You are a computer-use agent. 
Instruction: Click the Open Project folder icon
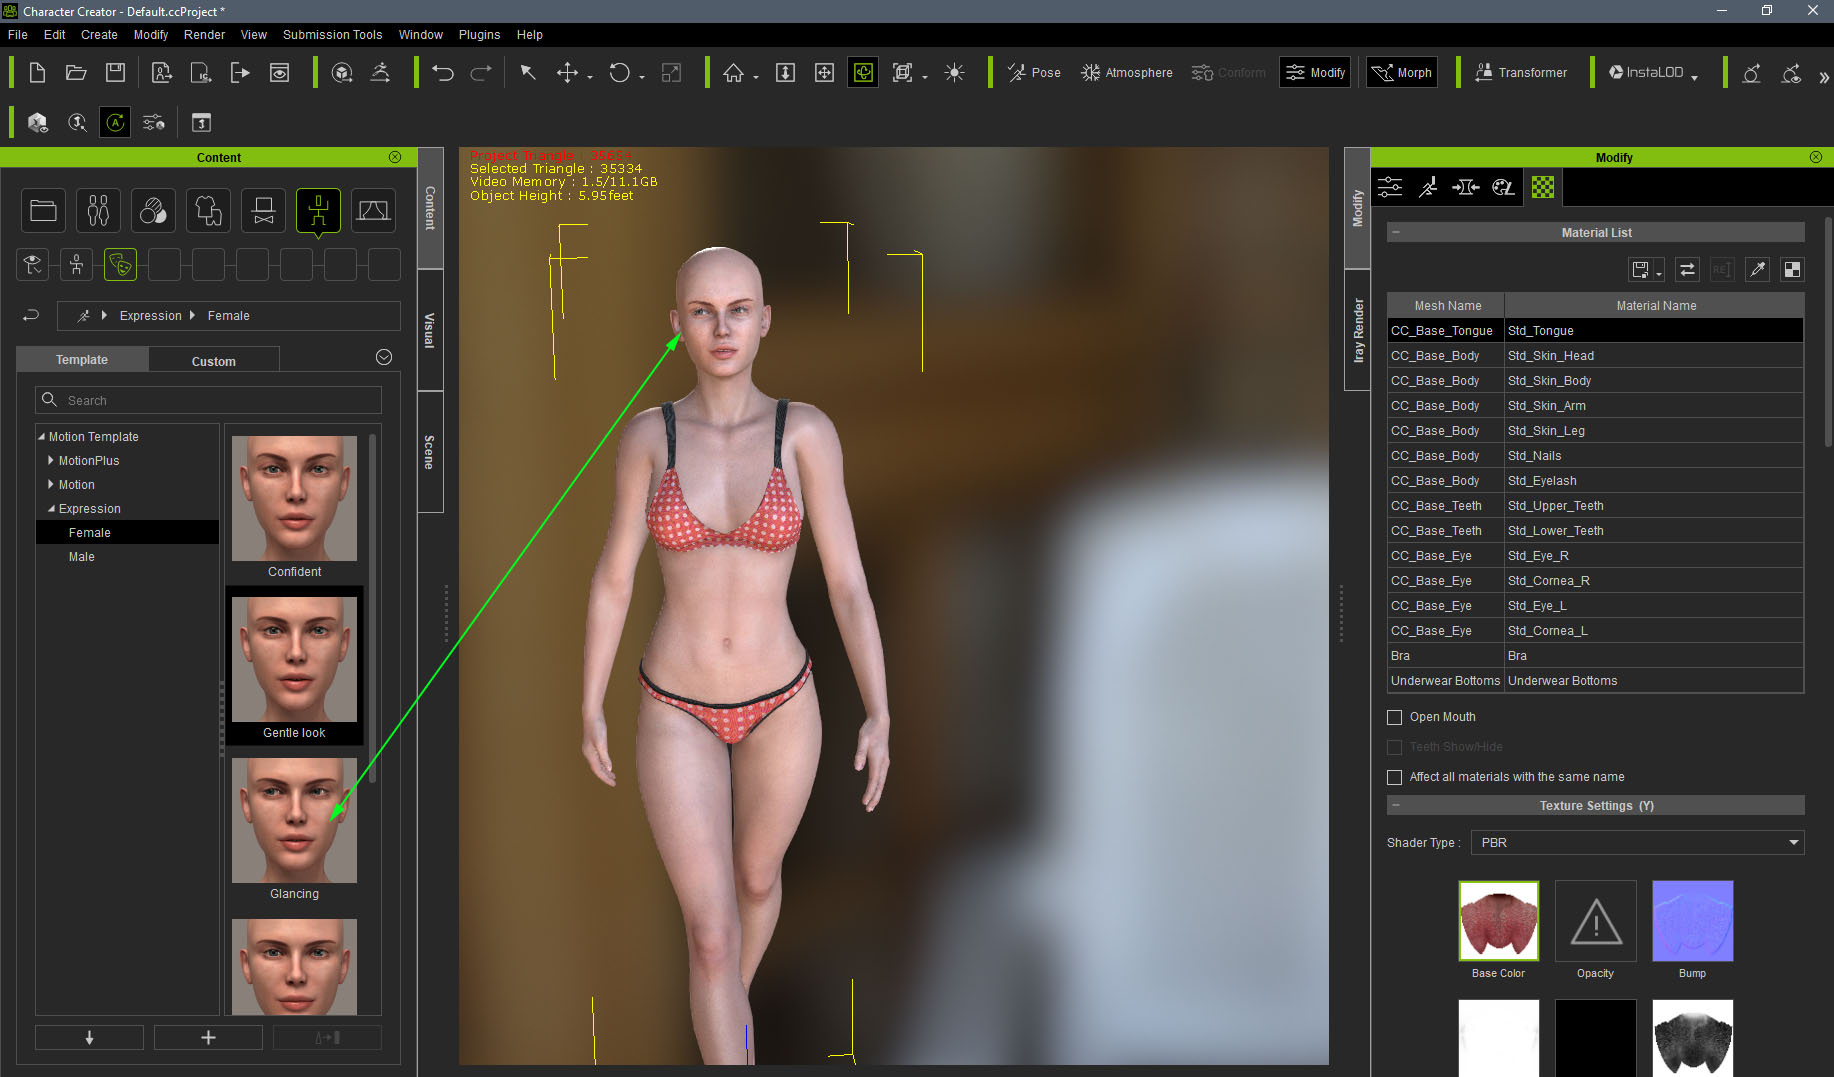click(76, 73)
